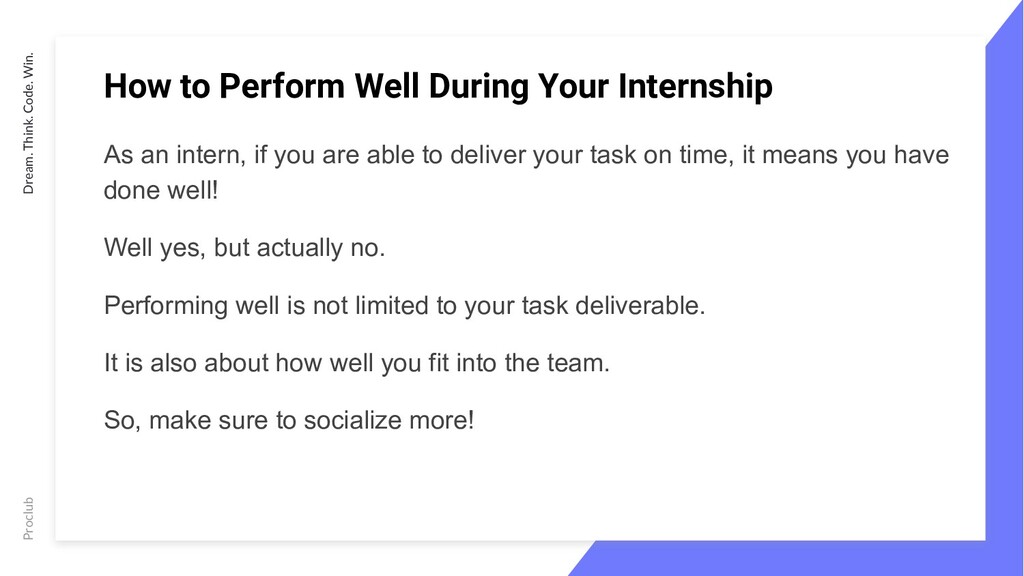Screen dimensions: 1024x576
Task: Click the sentence about fitting into the team
Action: [x=357, y=363]
